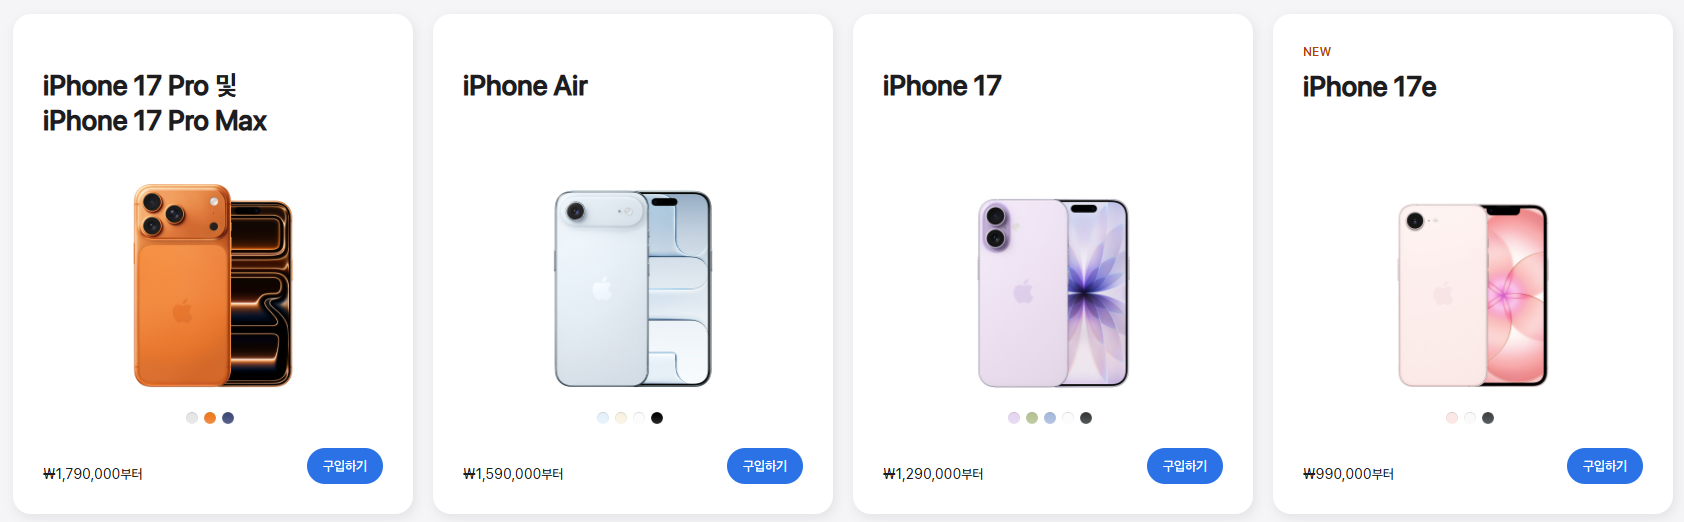Open the orange iPhone 17 Pro product image
1684x522 pixels.
(x=213, y=285)
